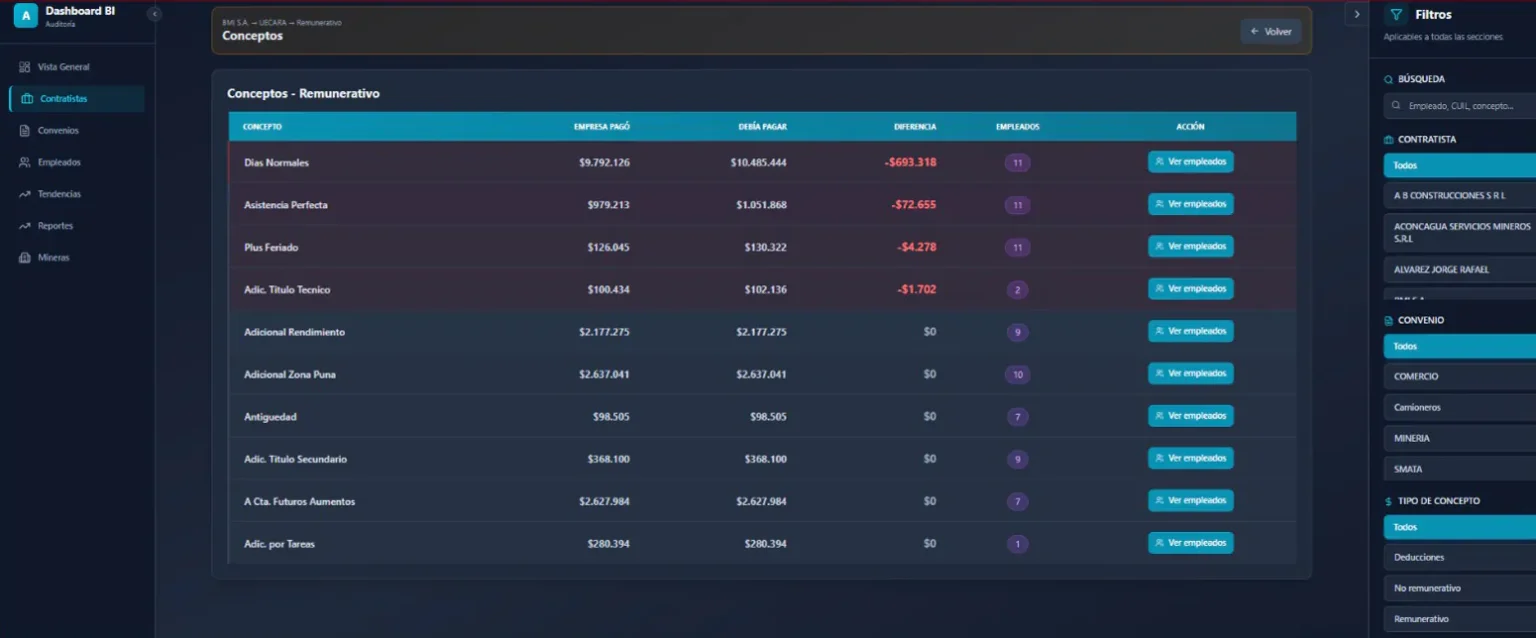Click employee count badge for Adicional Zona Puna

click(x=1017, y=375)
